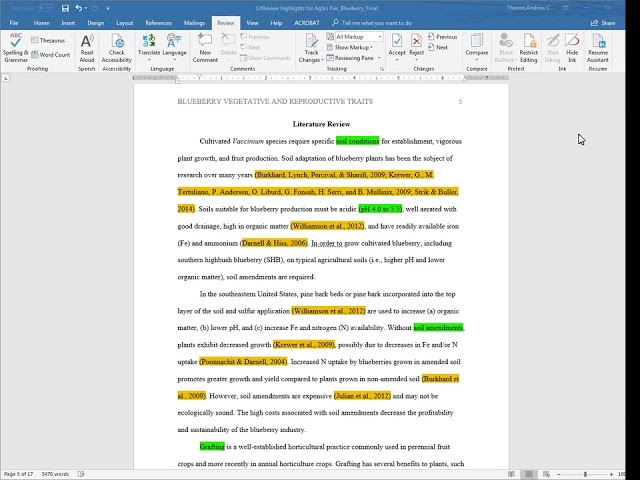Open the Mailings tab

(194, 23)
